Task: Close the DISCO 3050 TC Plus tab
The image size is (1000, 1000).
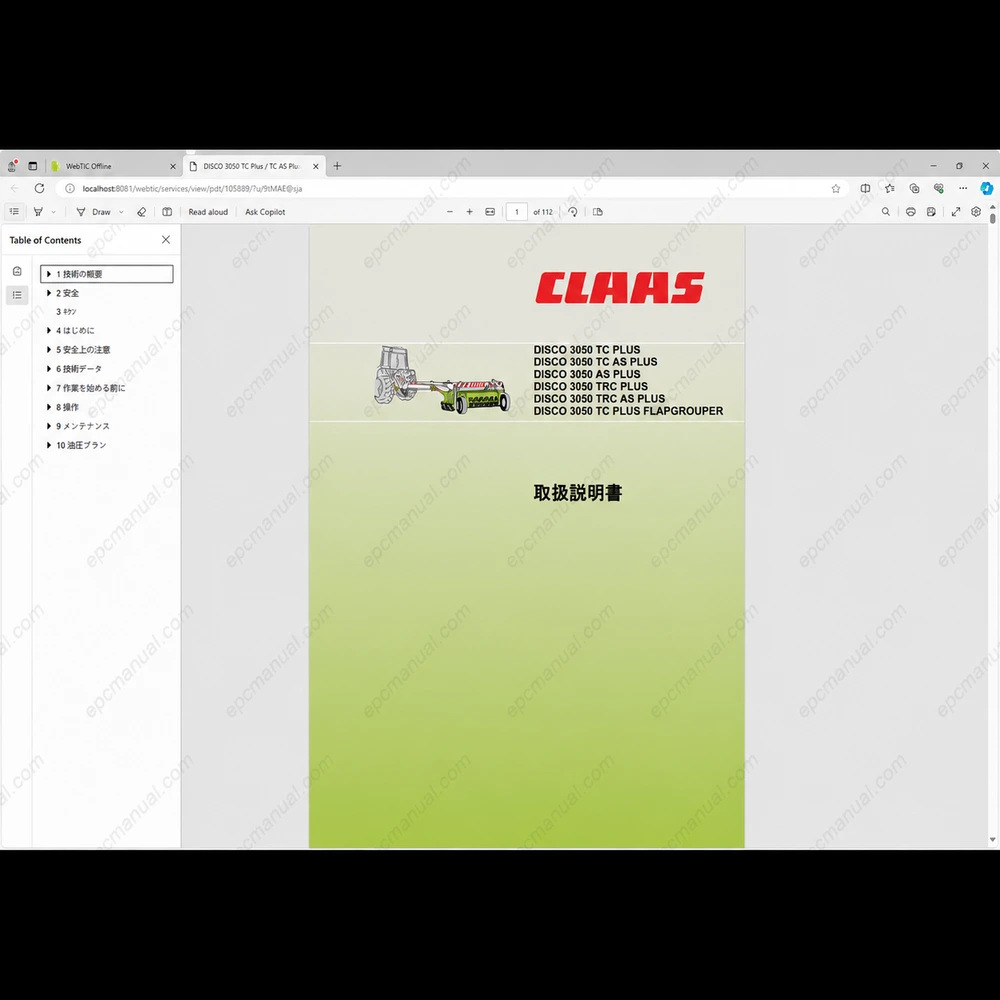Action: [316, 166]
